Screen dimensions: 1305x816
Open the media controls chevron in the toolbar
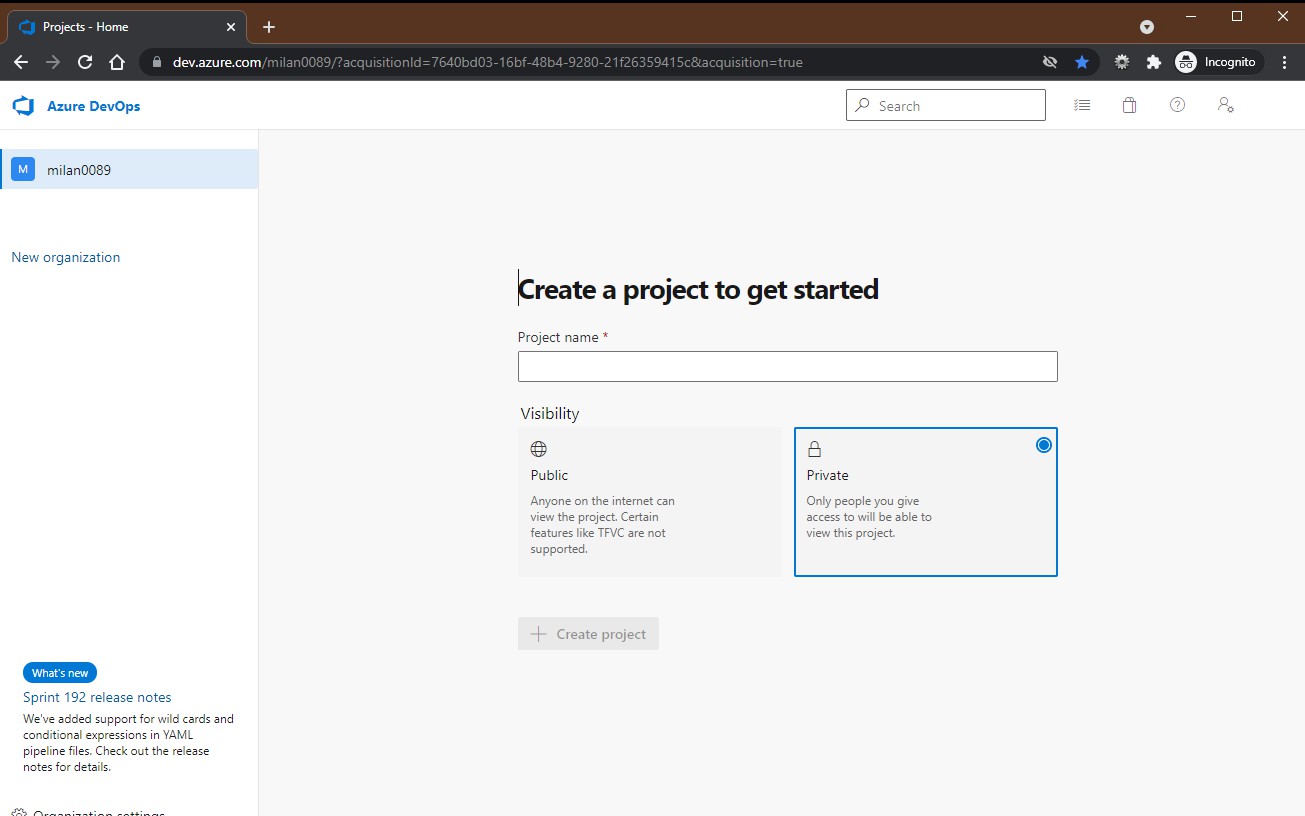[1146, 26]
